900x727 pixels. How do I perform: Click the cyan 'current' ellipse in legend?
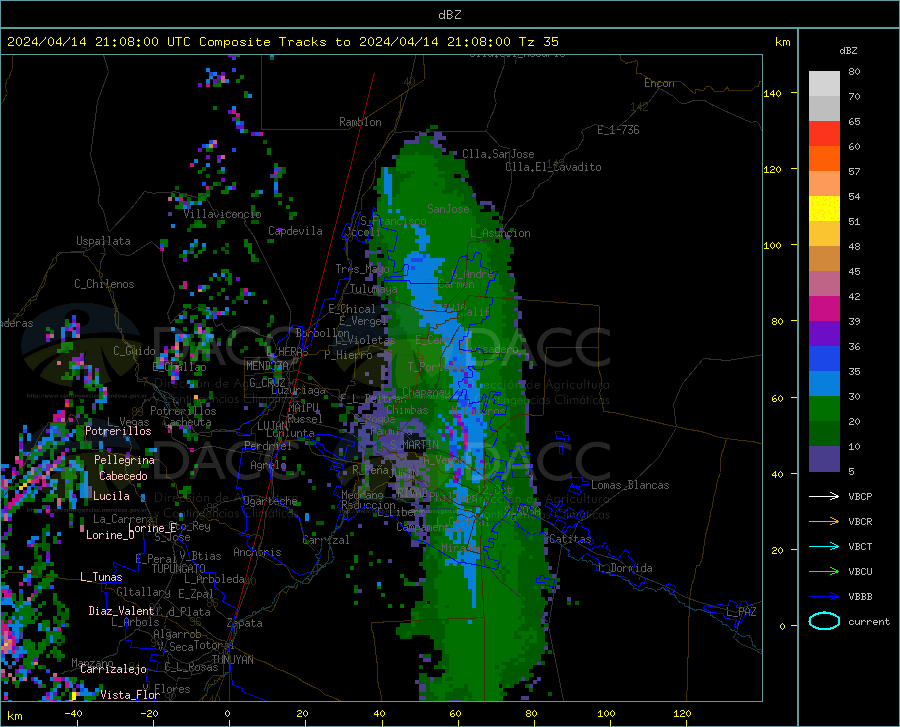click(x=824, y=621)
